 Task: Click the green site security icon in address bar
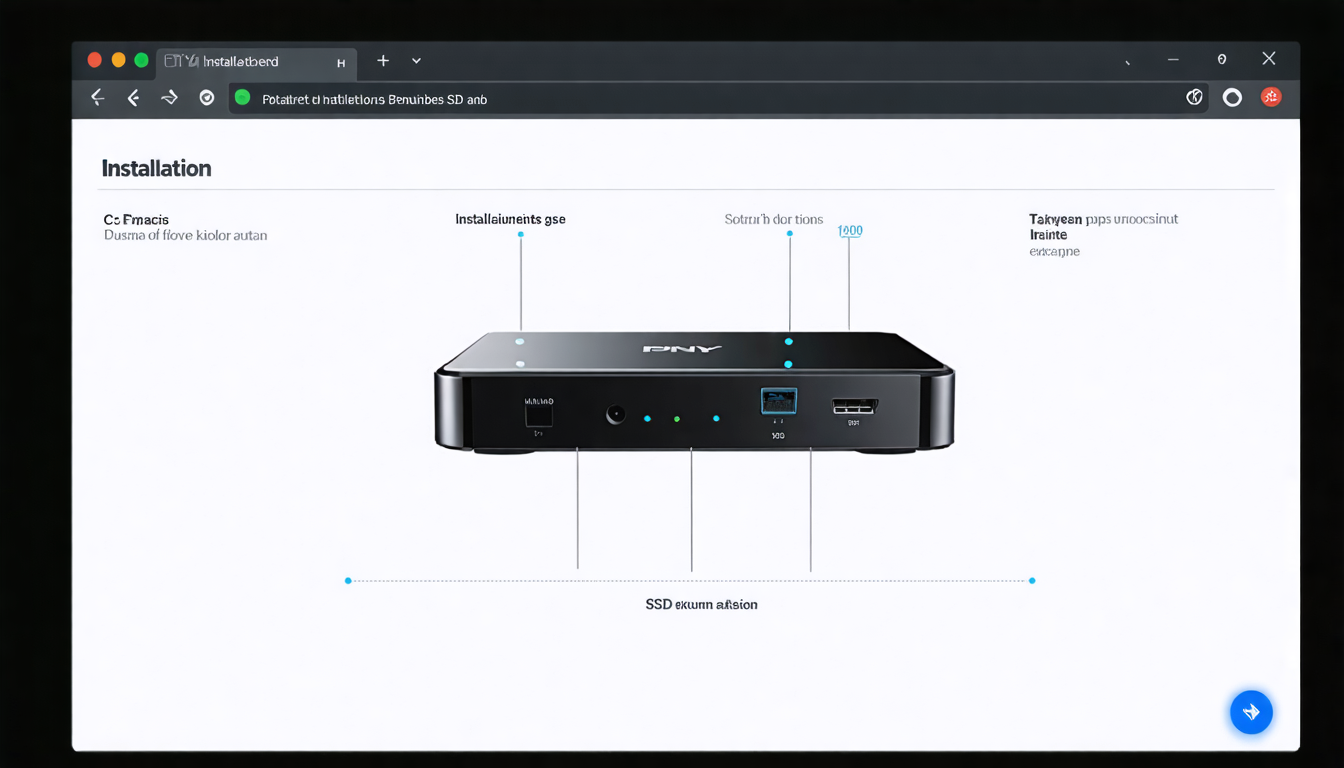point(241,98)
